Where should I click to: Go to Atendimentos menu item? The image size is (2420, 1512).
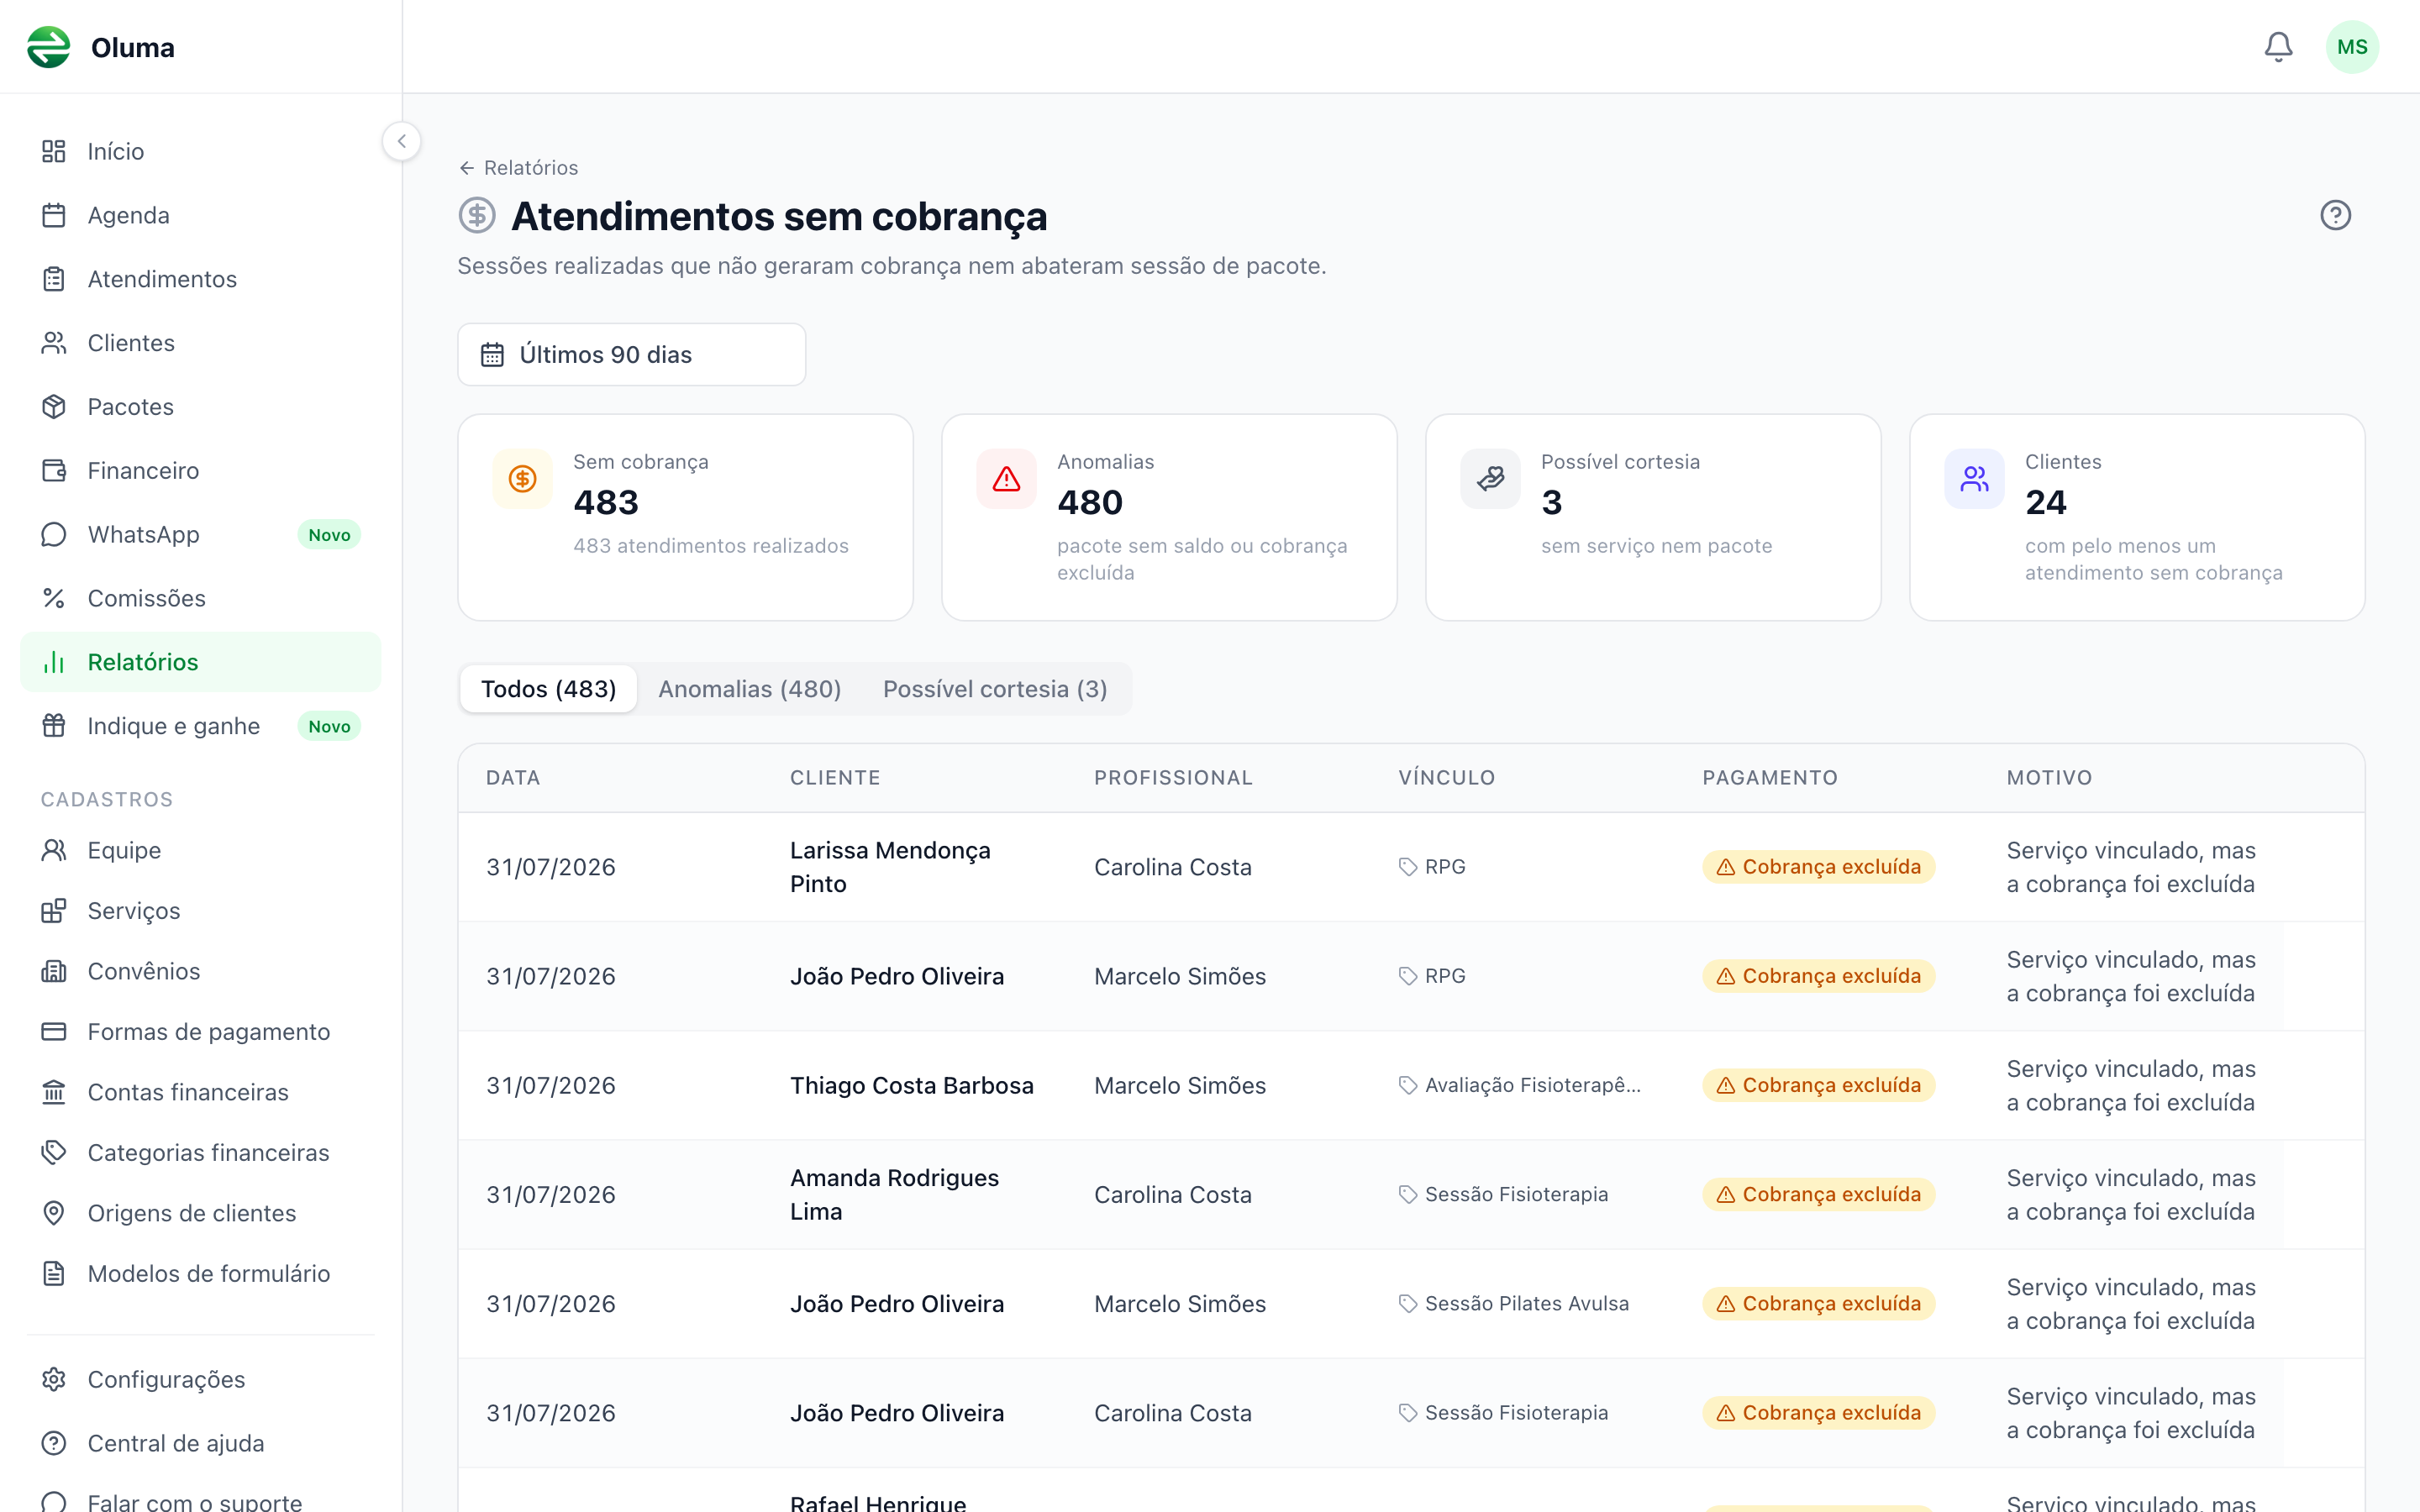coord(200,279)
